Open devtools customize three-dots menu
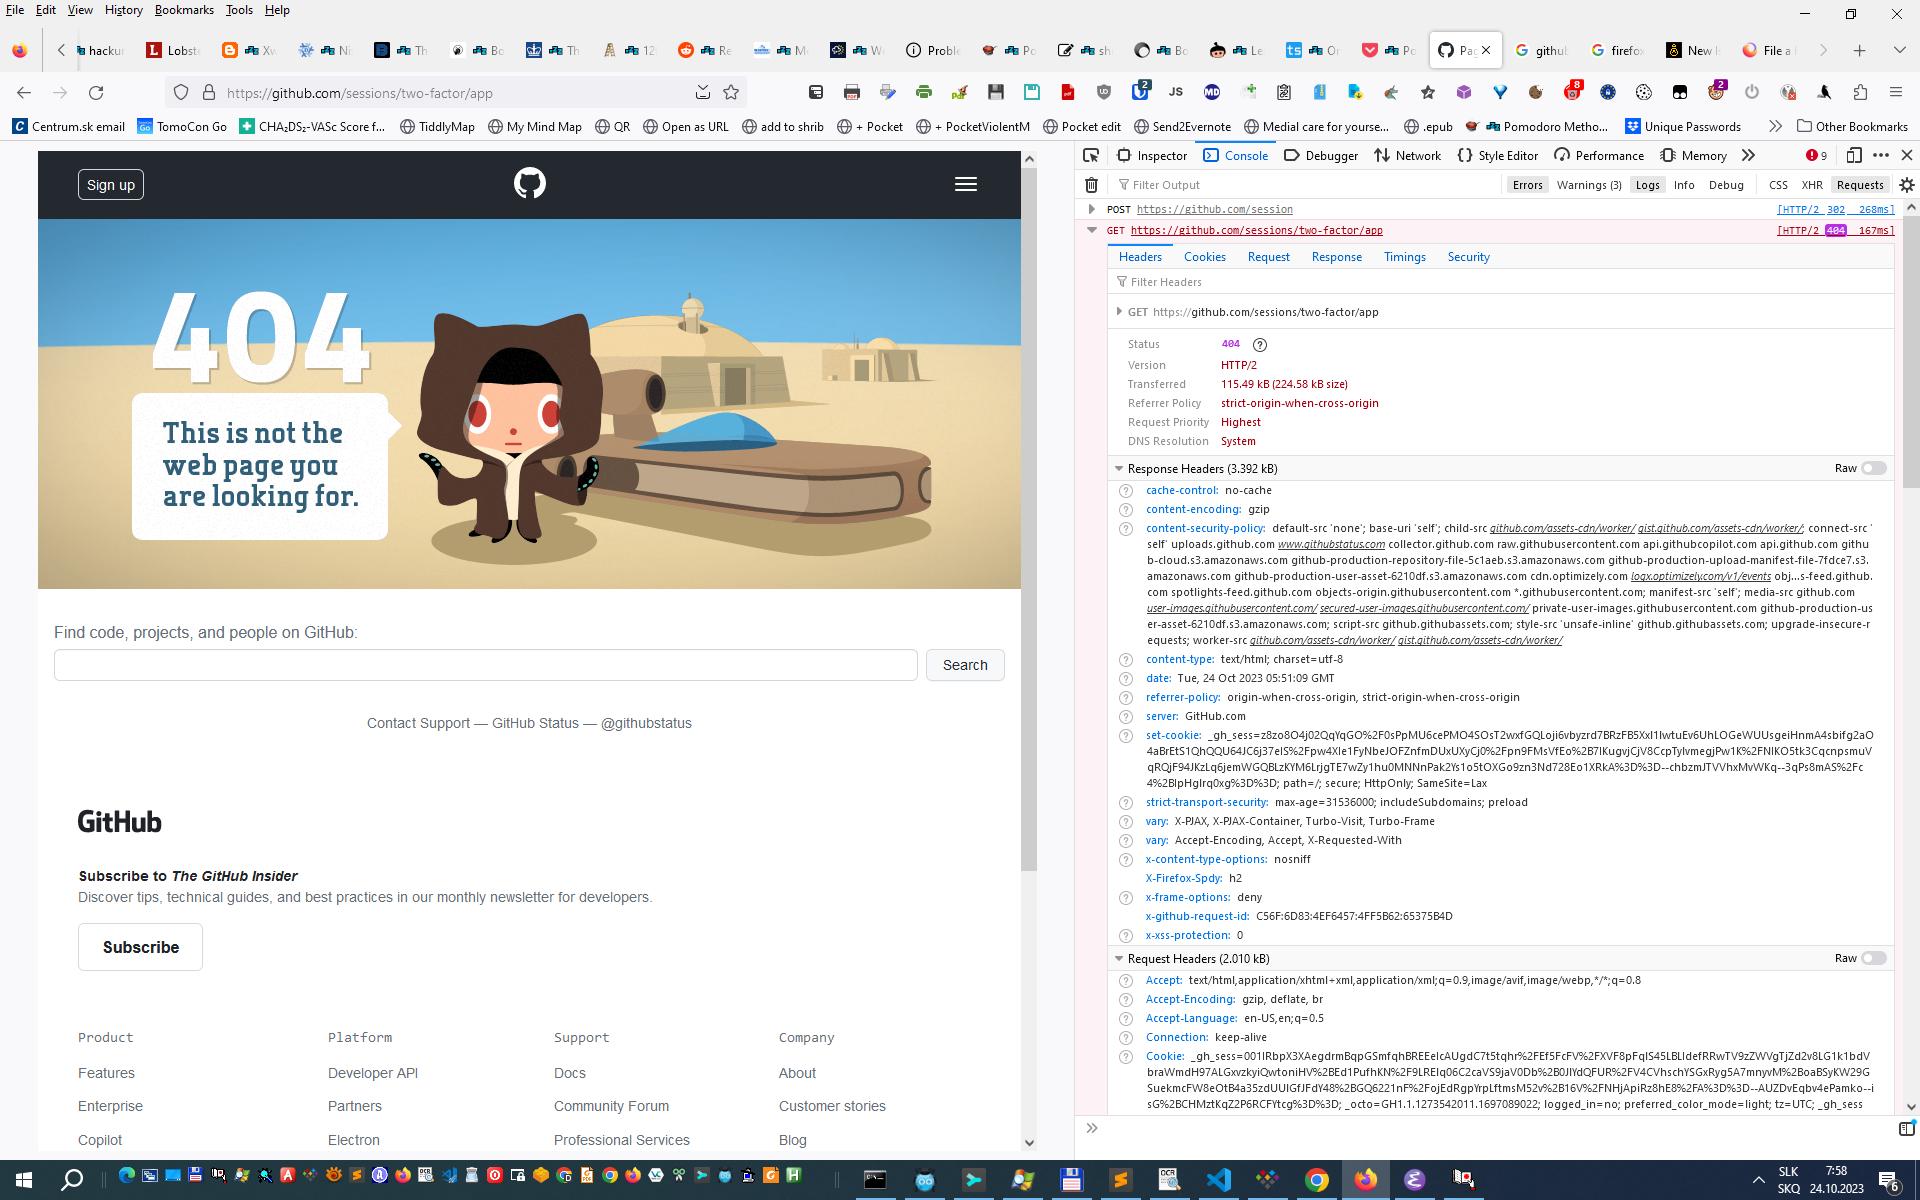Viewport: 1920px width, 1200px height. point(1880,155)
